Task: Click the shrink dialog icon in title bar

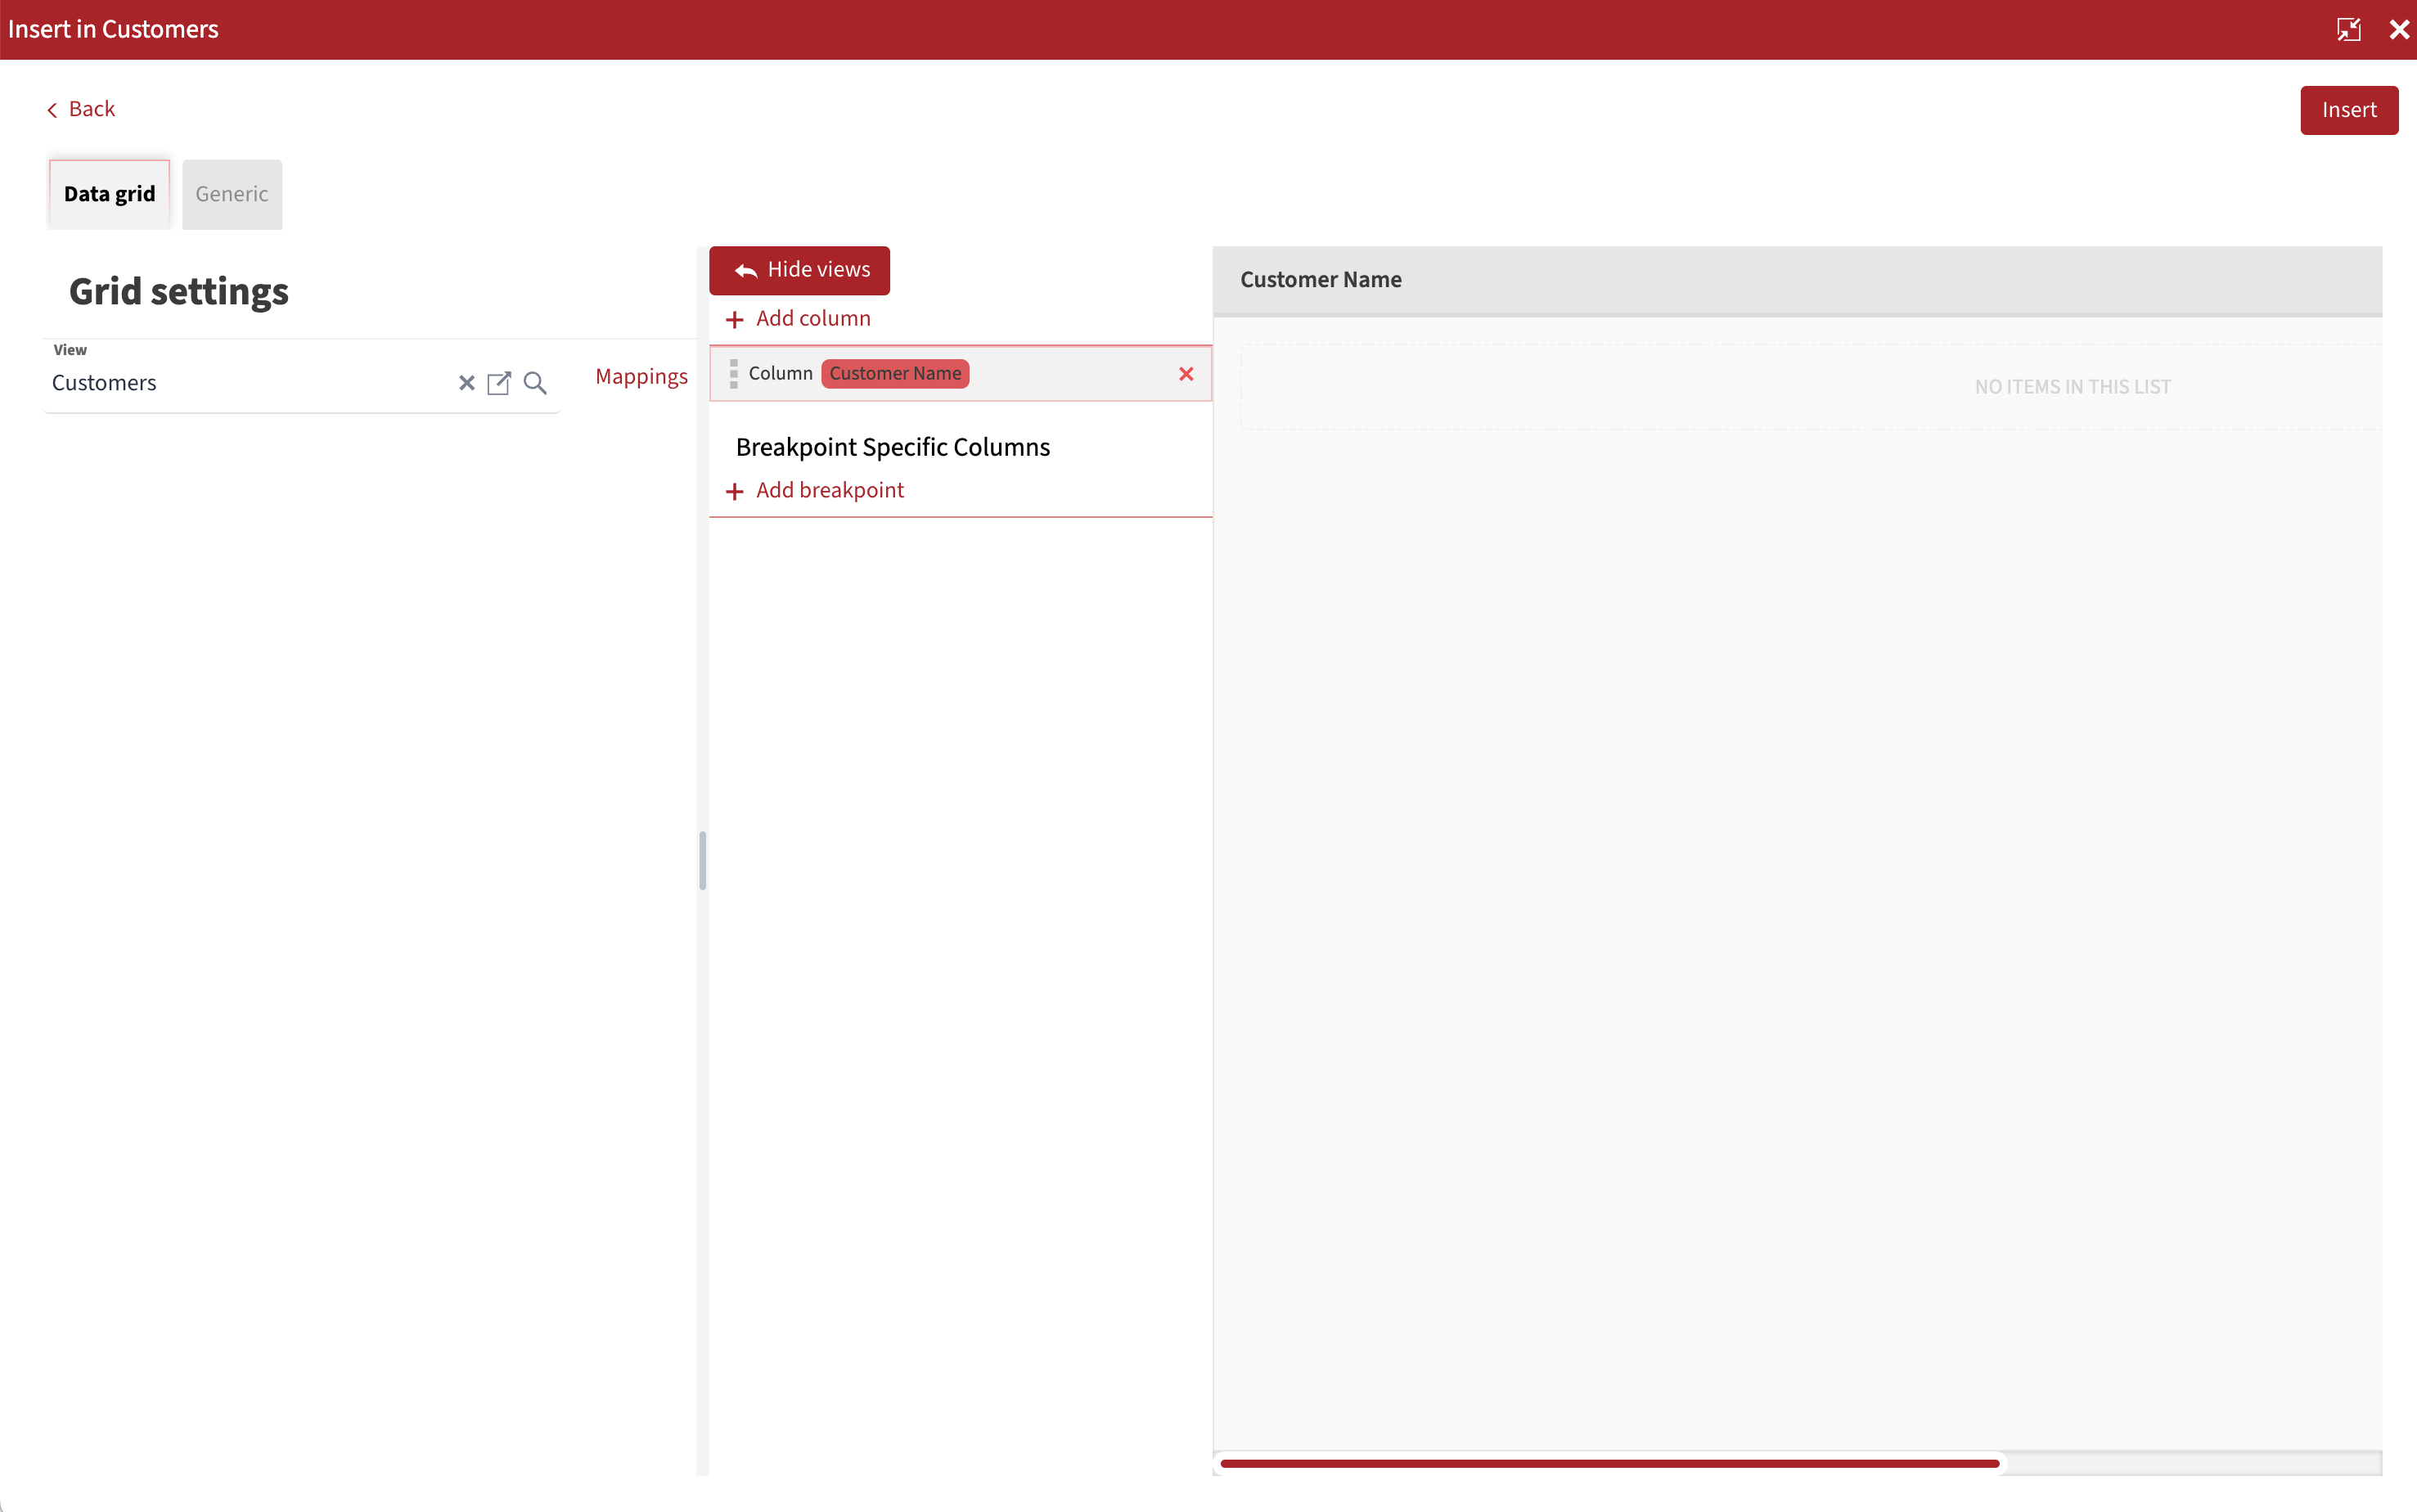Action: click(2348, 29)
